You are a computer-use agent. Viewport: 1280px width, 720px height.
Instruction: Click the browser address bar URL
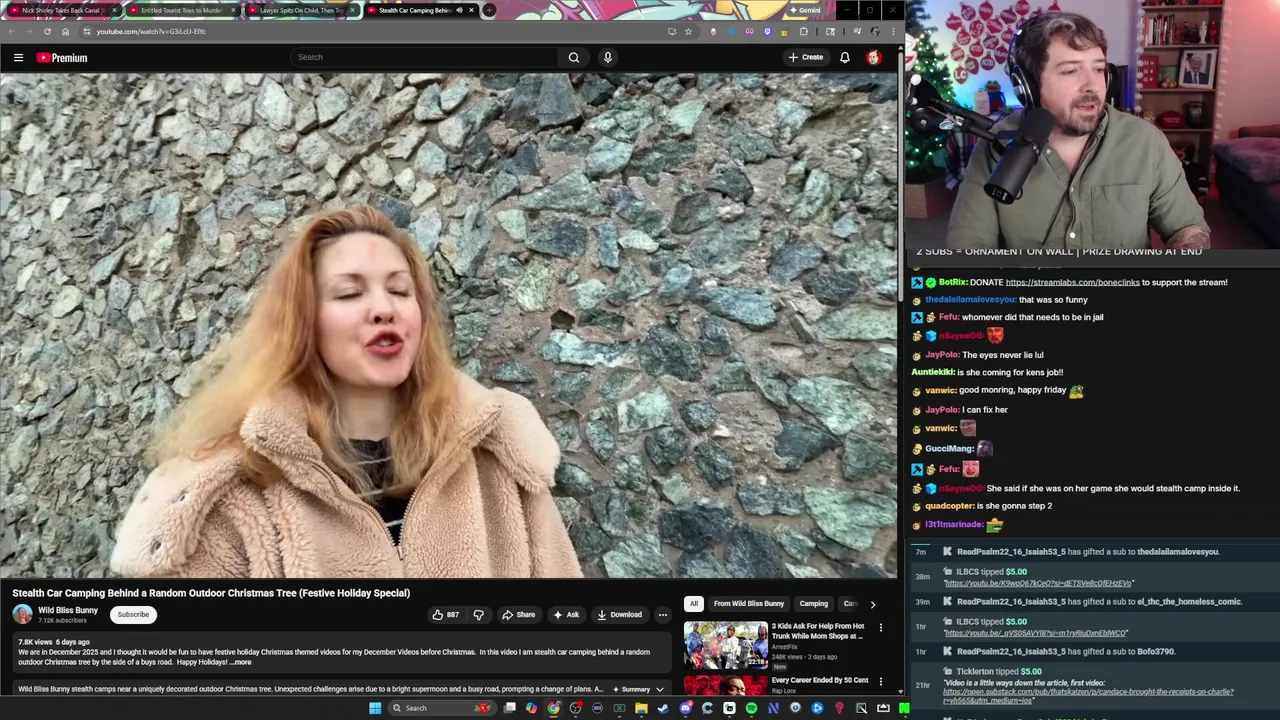pyautogui.click(x=151, y=31)
